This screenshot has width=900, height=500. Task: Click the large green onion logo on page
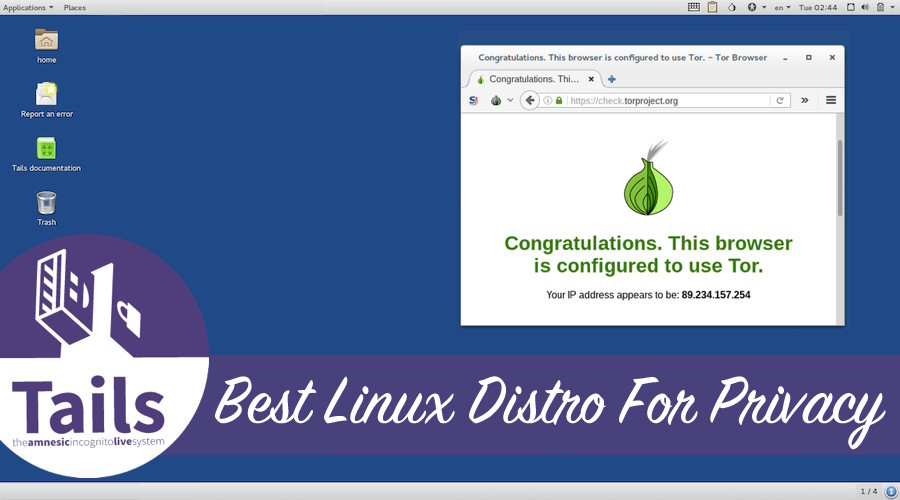click(649, 178)
